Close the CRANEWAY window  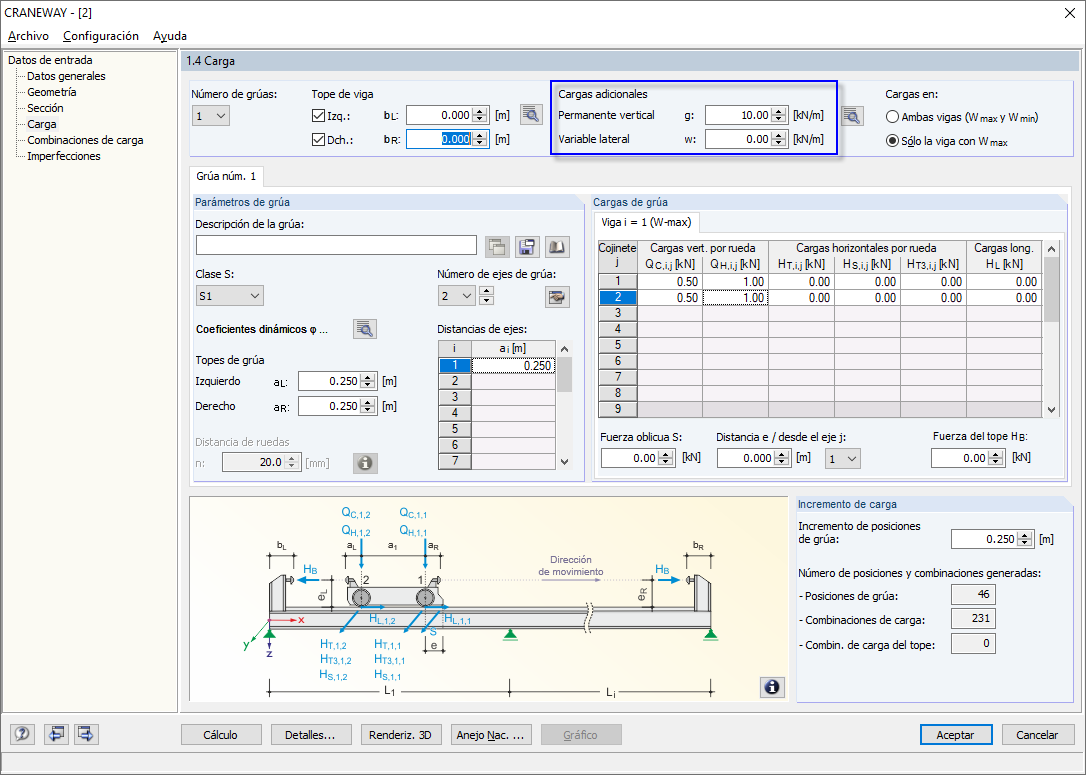[1069, 13]
